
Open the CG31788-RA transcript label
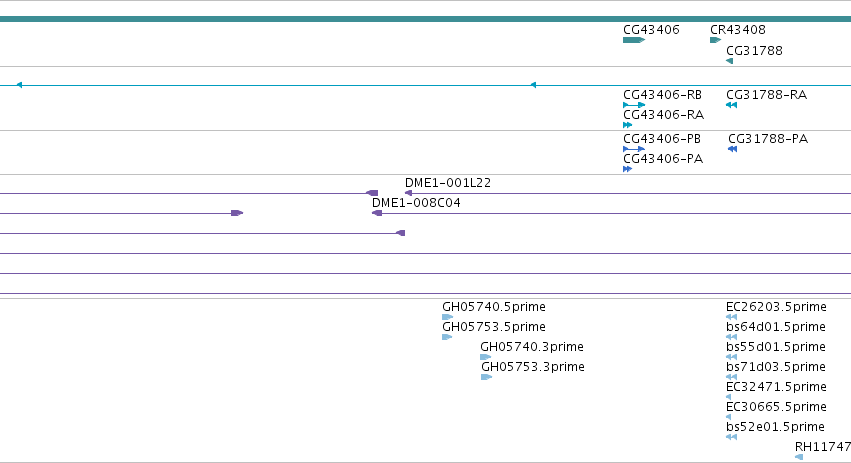[766, 95]
